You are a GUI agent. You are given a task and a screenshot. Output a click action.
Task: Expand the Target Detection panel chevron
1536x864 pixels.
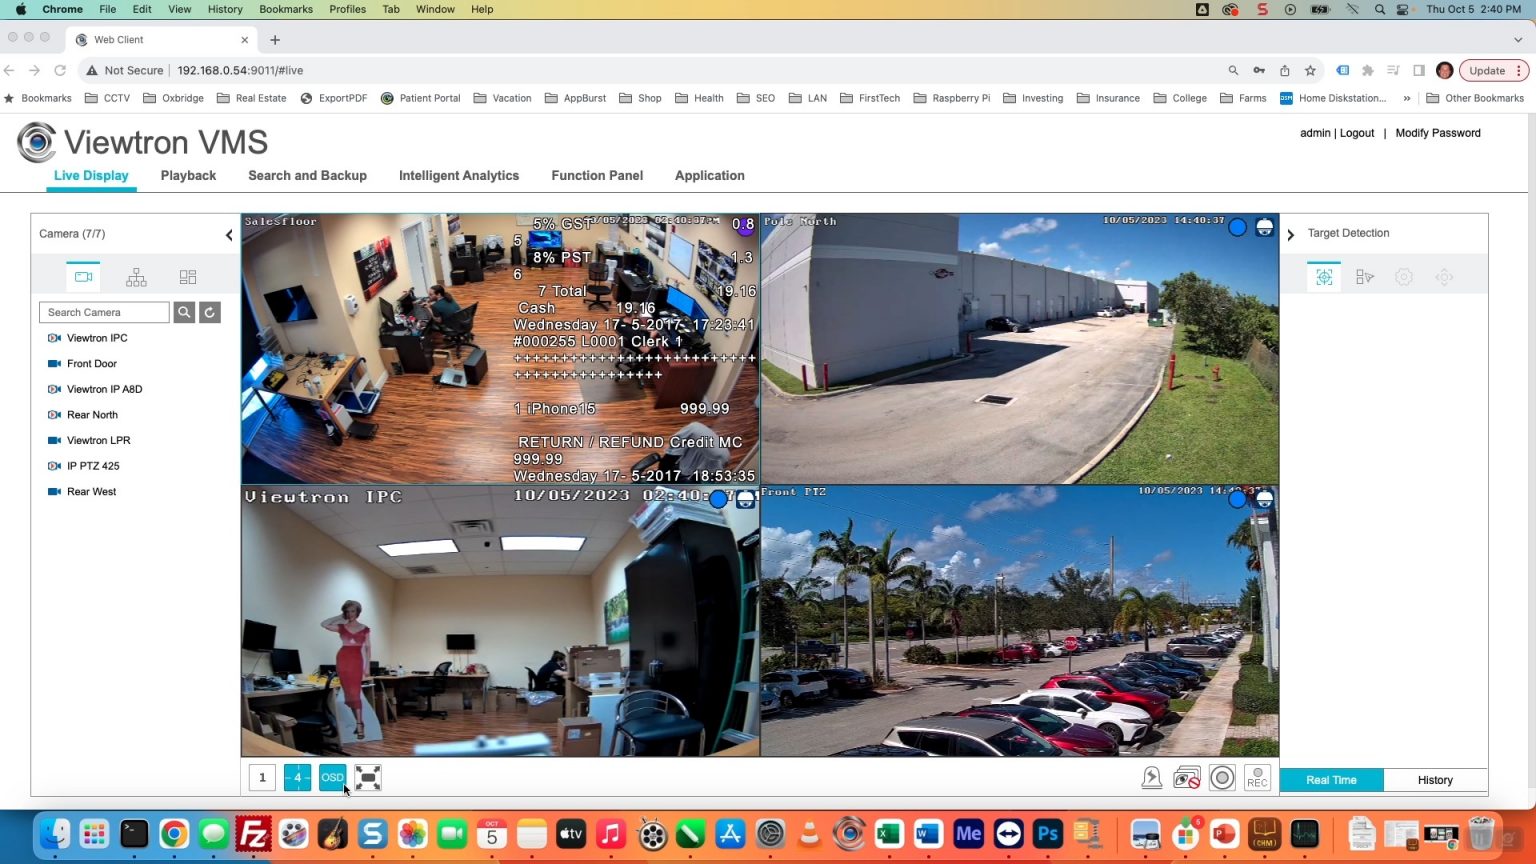pos(1290,235)
